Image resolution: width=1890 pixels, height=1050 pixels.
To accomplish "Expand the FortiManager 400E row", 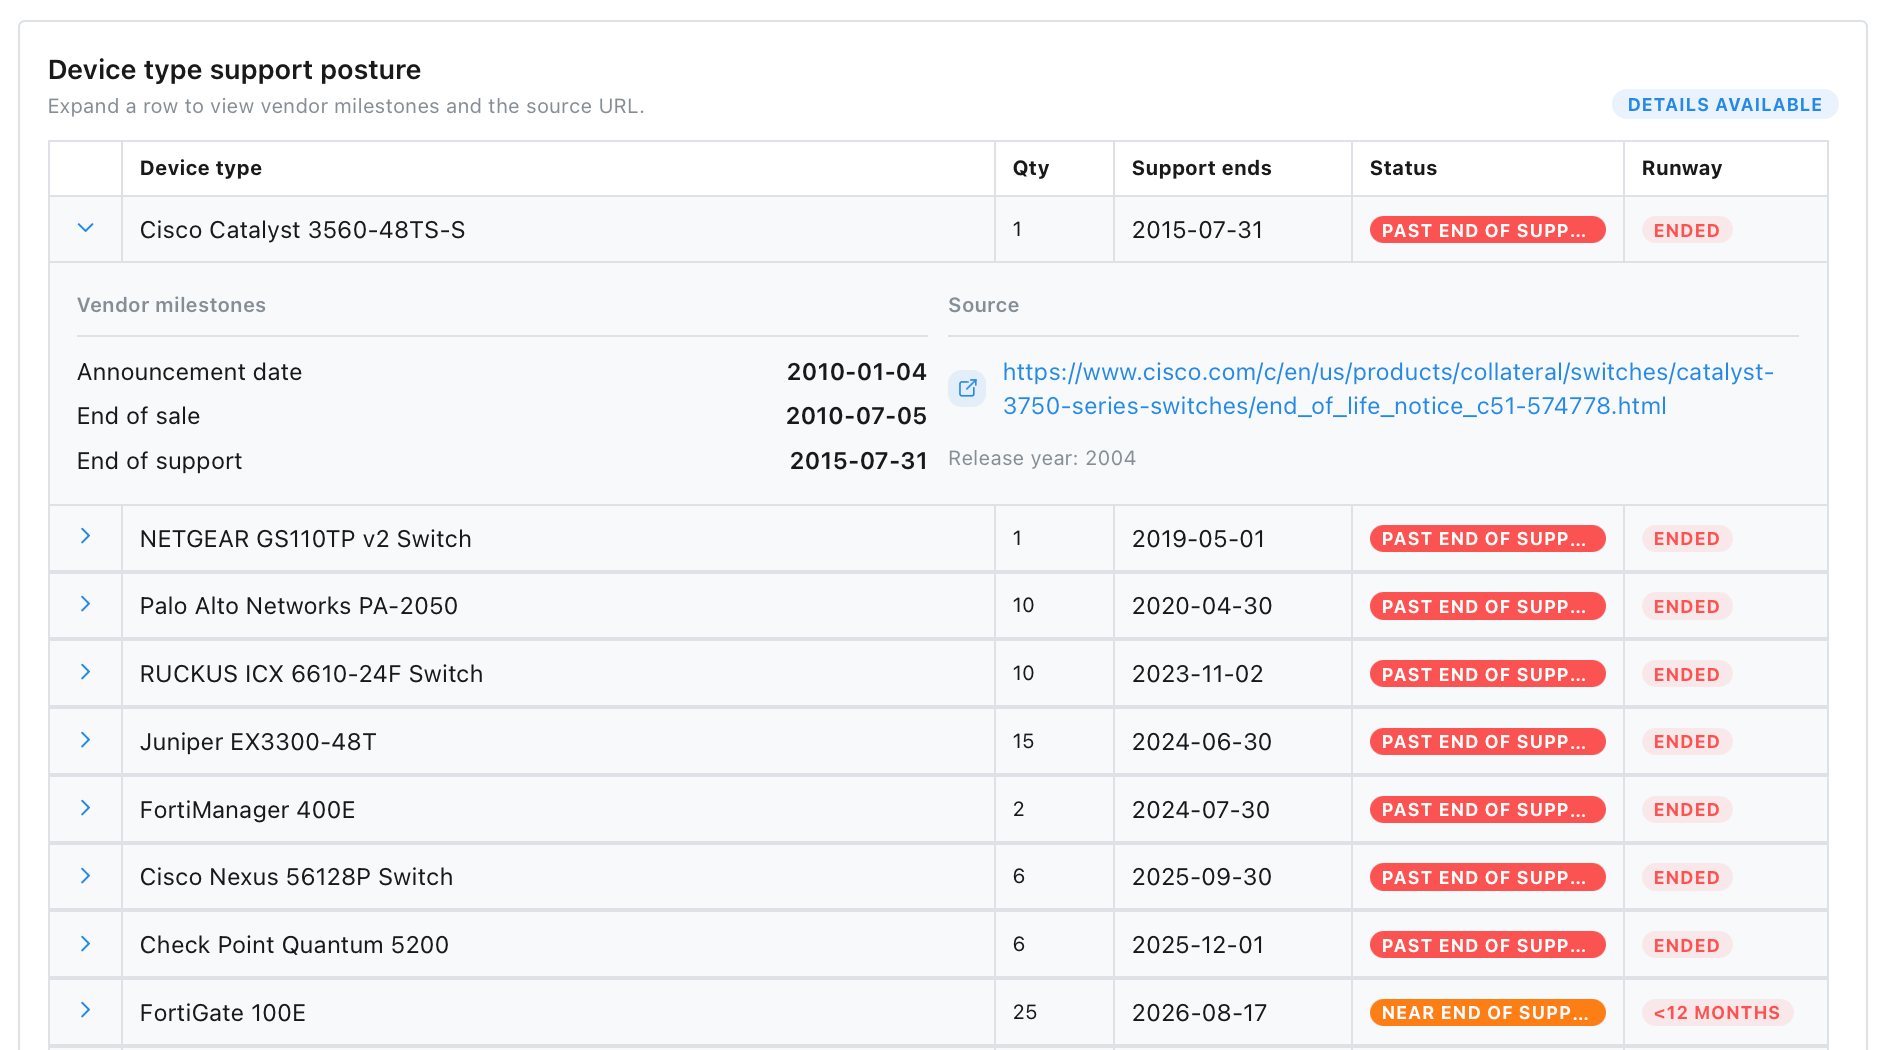I will click(85, 808).
